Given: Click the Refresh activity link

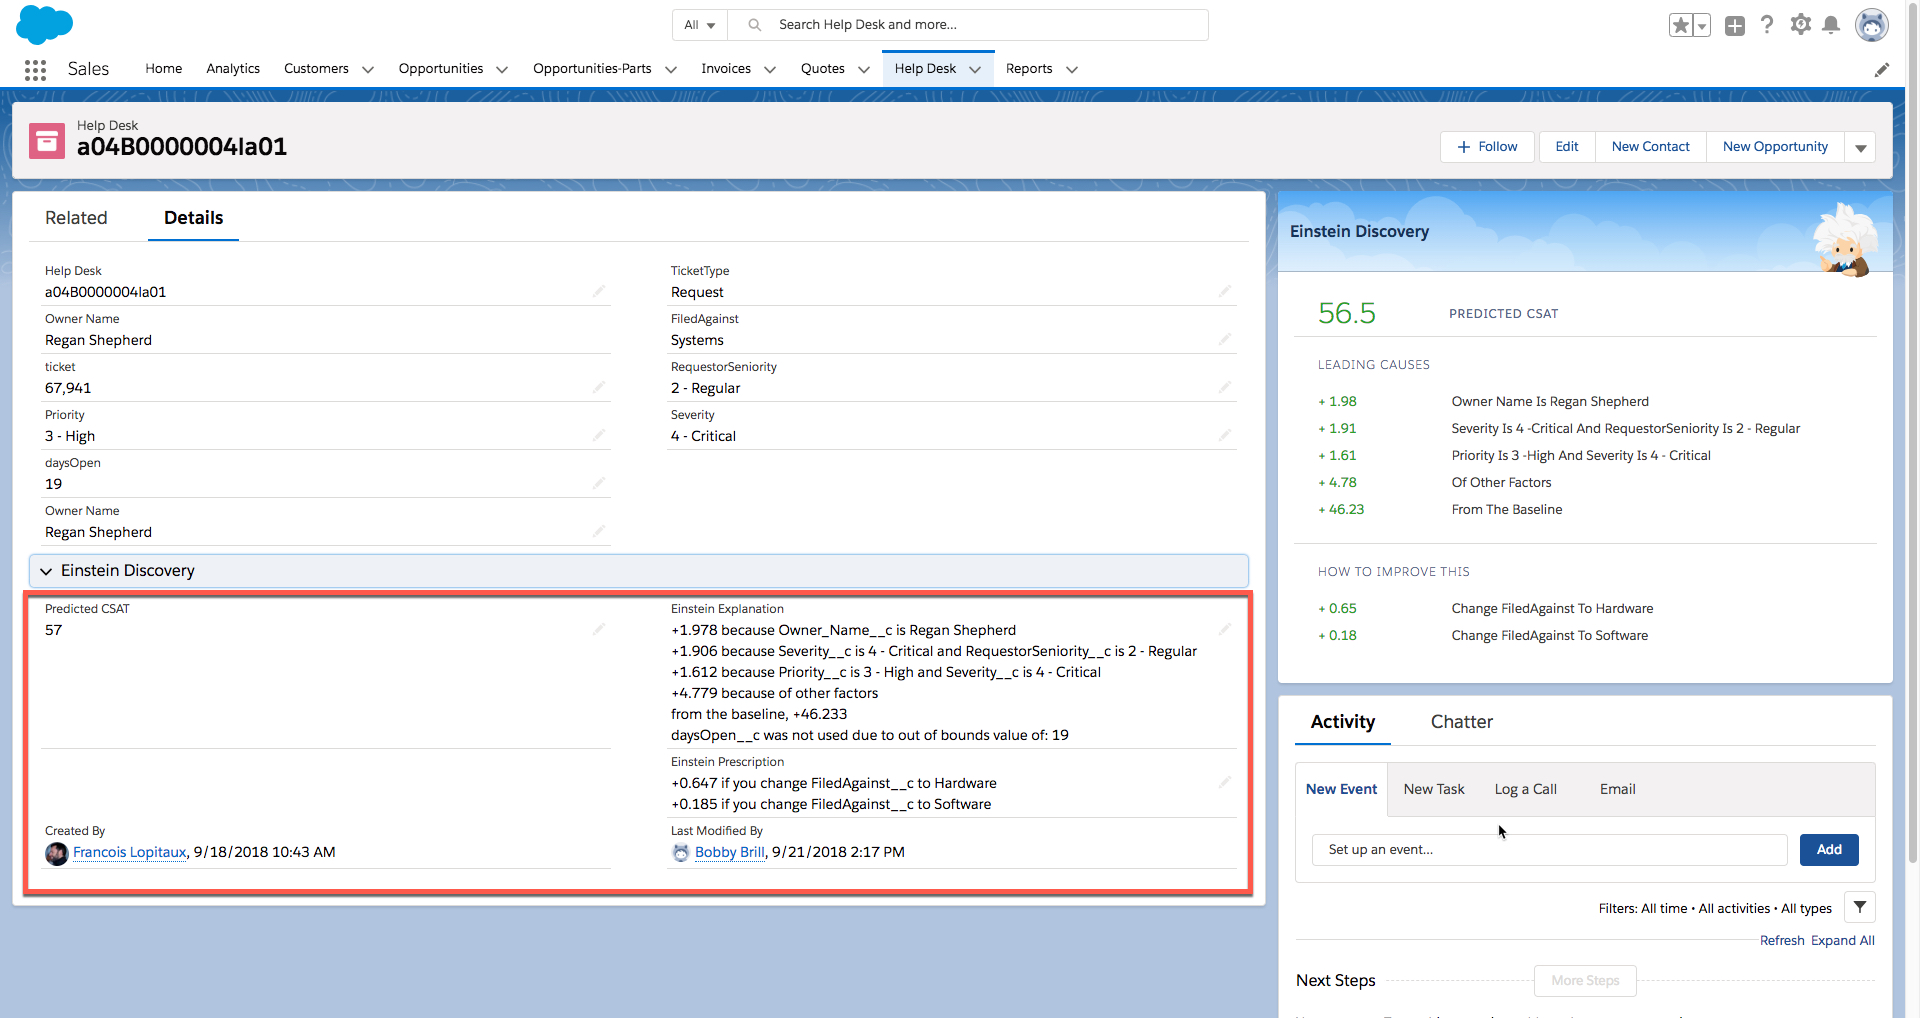Looking at the screenshot, I should click(x=1782, y=941).
